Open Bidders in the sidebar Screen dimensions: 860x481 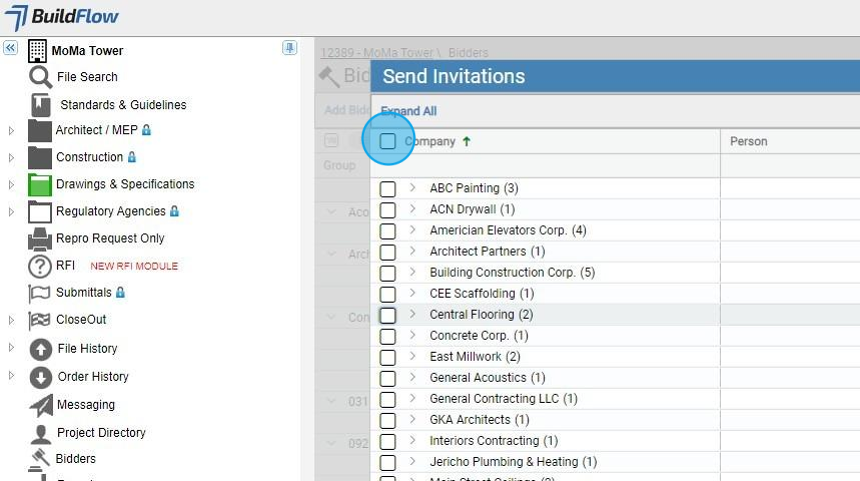click(76, 459)
